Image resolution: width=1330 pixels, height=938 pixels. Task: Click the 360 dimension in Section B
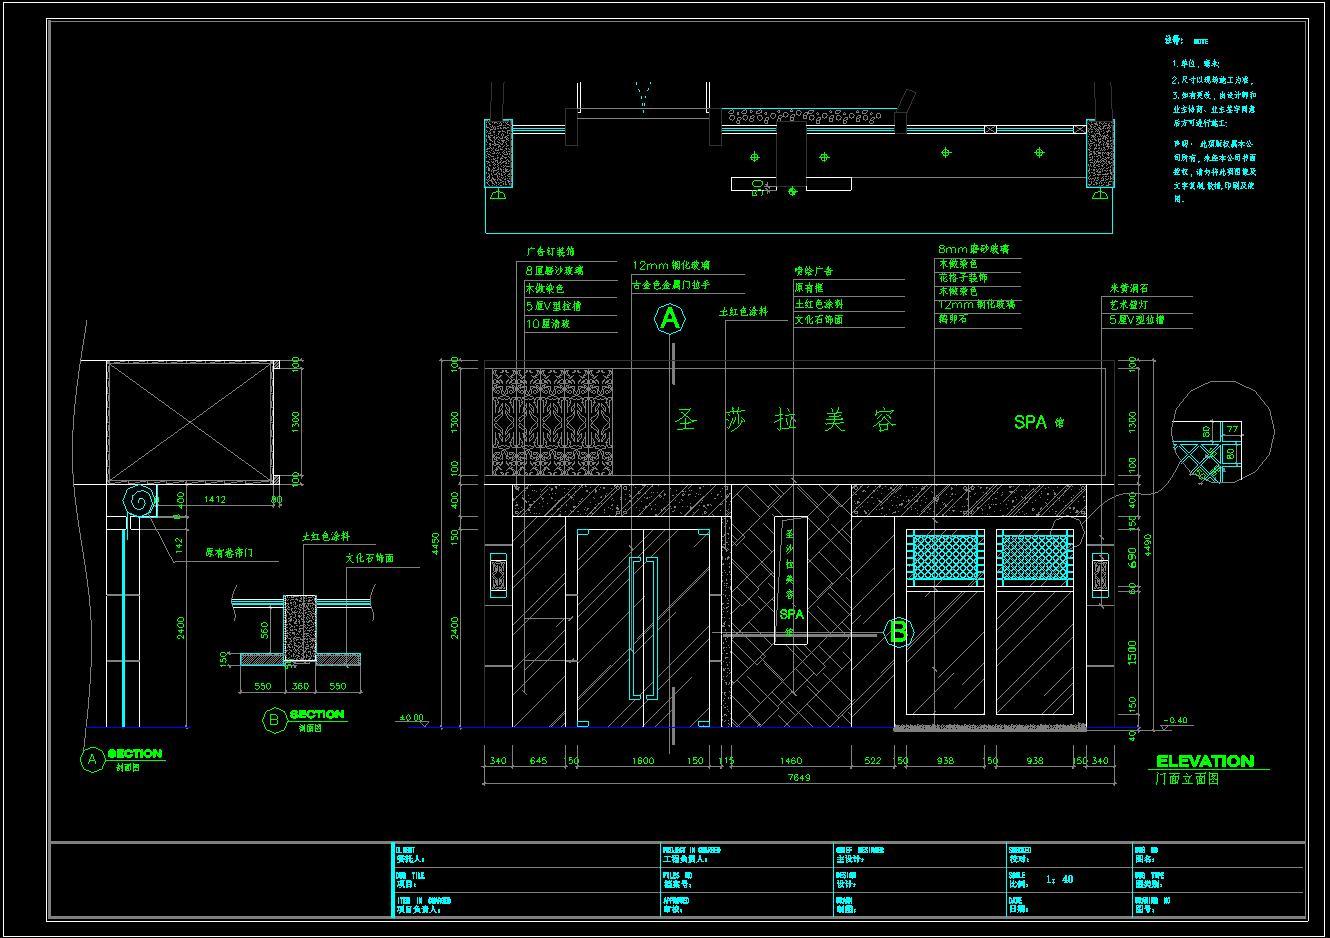[x=300, y=686]
